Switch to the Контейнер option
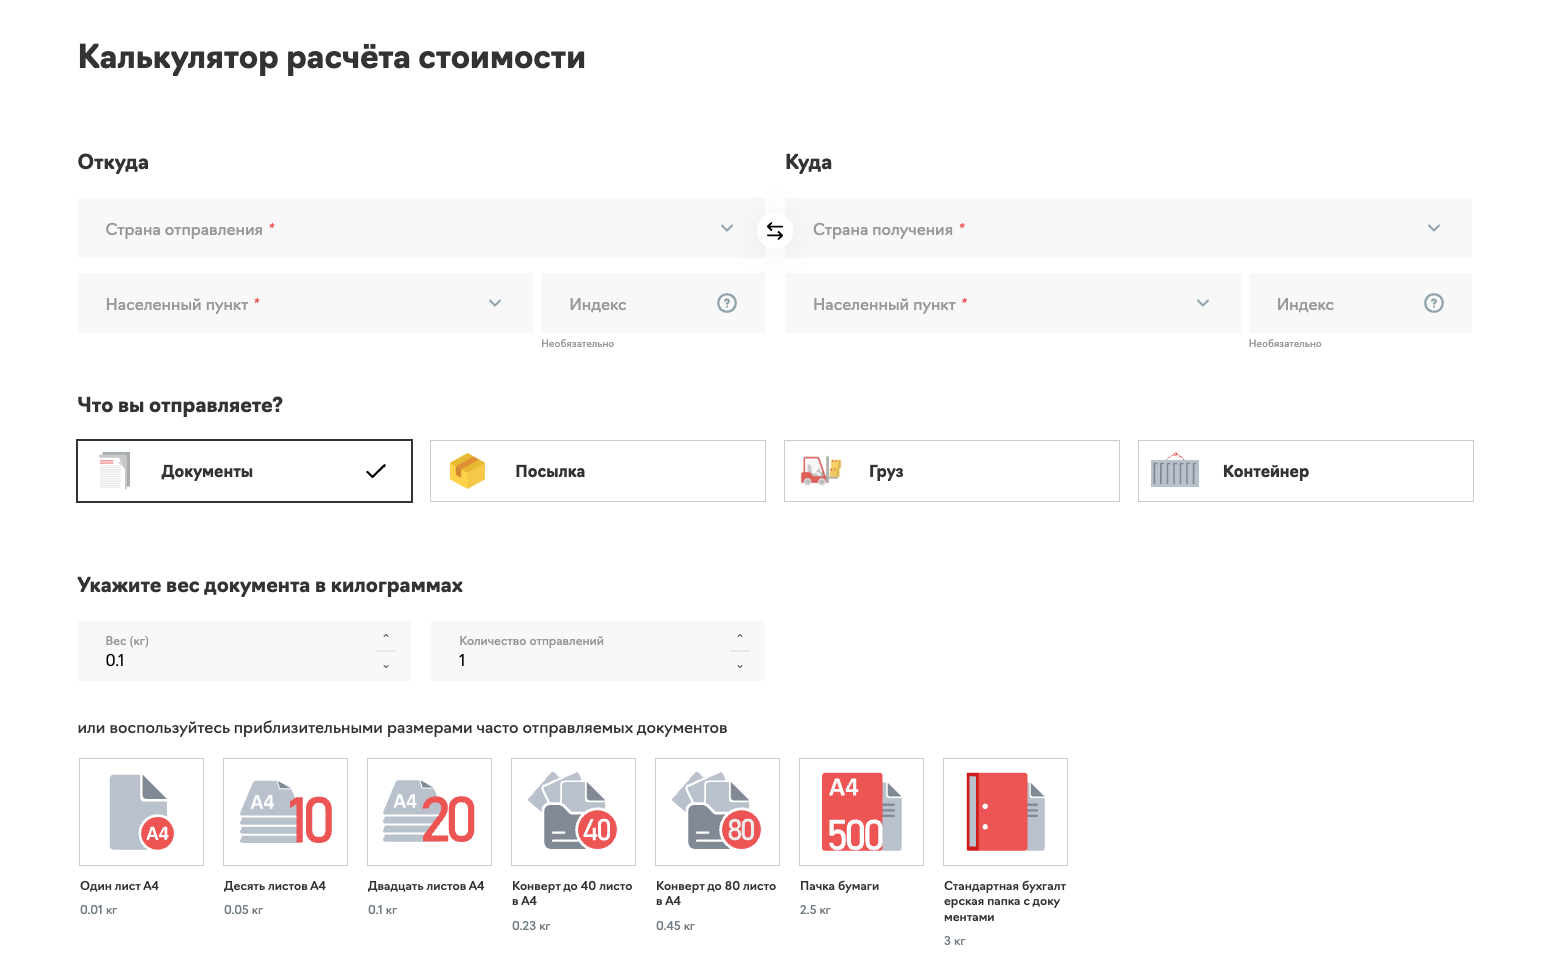The width and height of the screenshot is (1563, 961). click(x=1305, y=470)
